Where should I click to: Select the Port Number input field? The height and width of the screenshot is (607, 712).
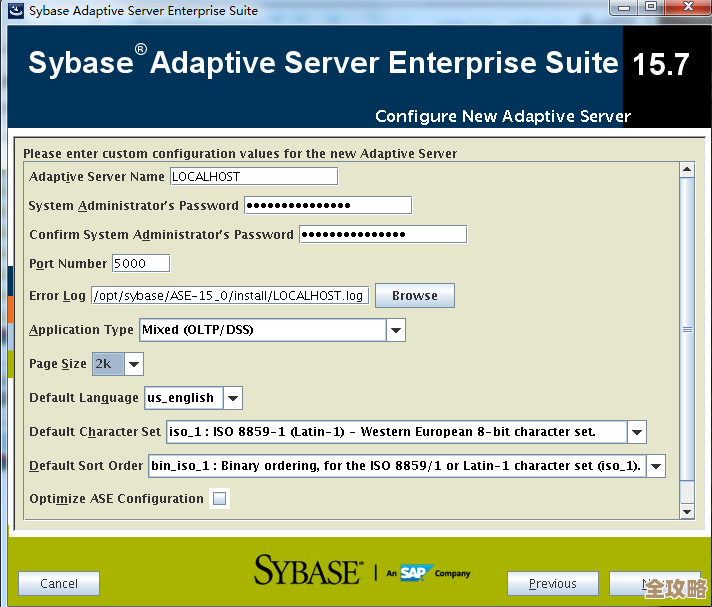(141, 264)
